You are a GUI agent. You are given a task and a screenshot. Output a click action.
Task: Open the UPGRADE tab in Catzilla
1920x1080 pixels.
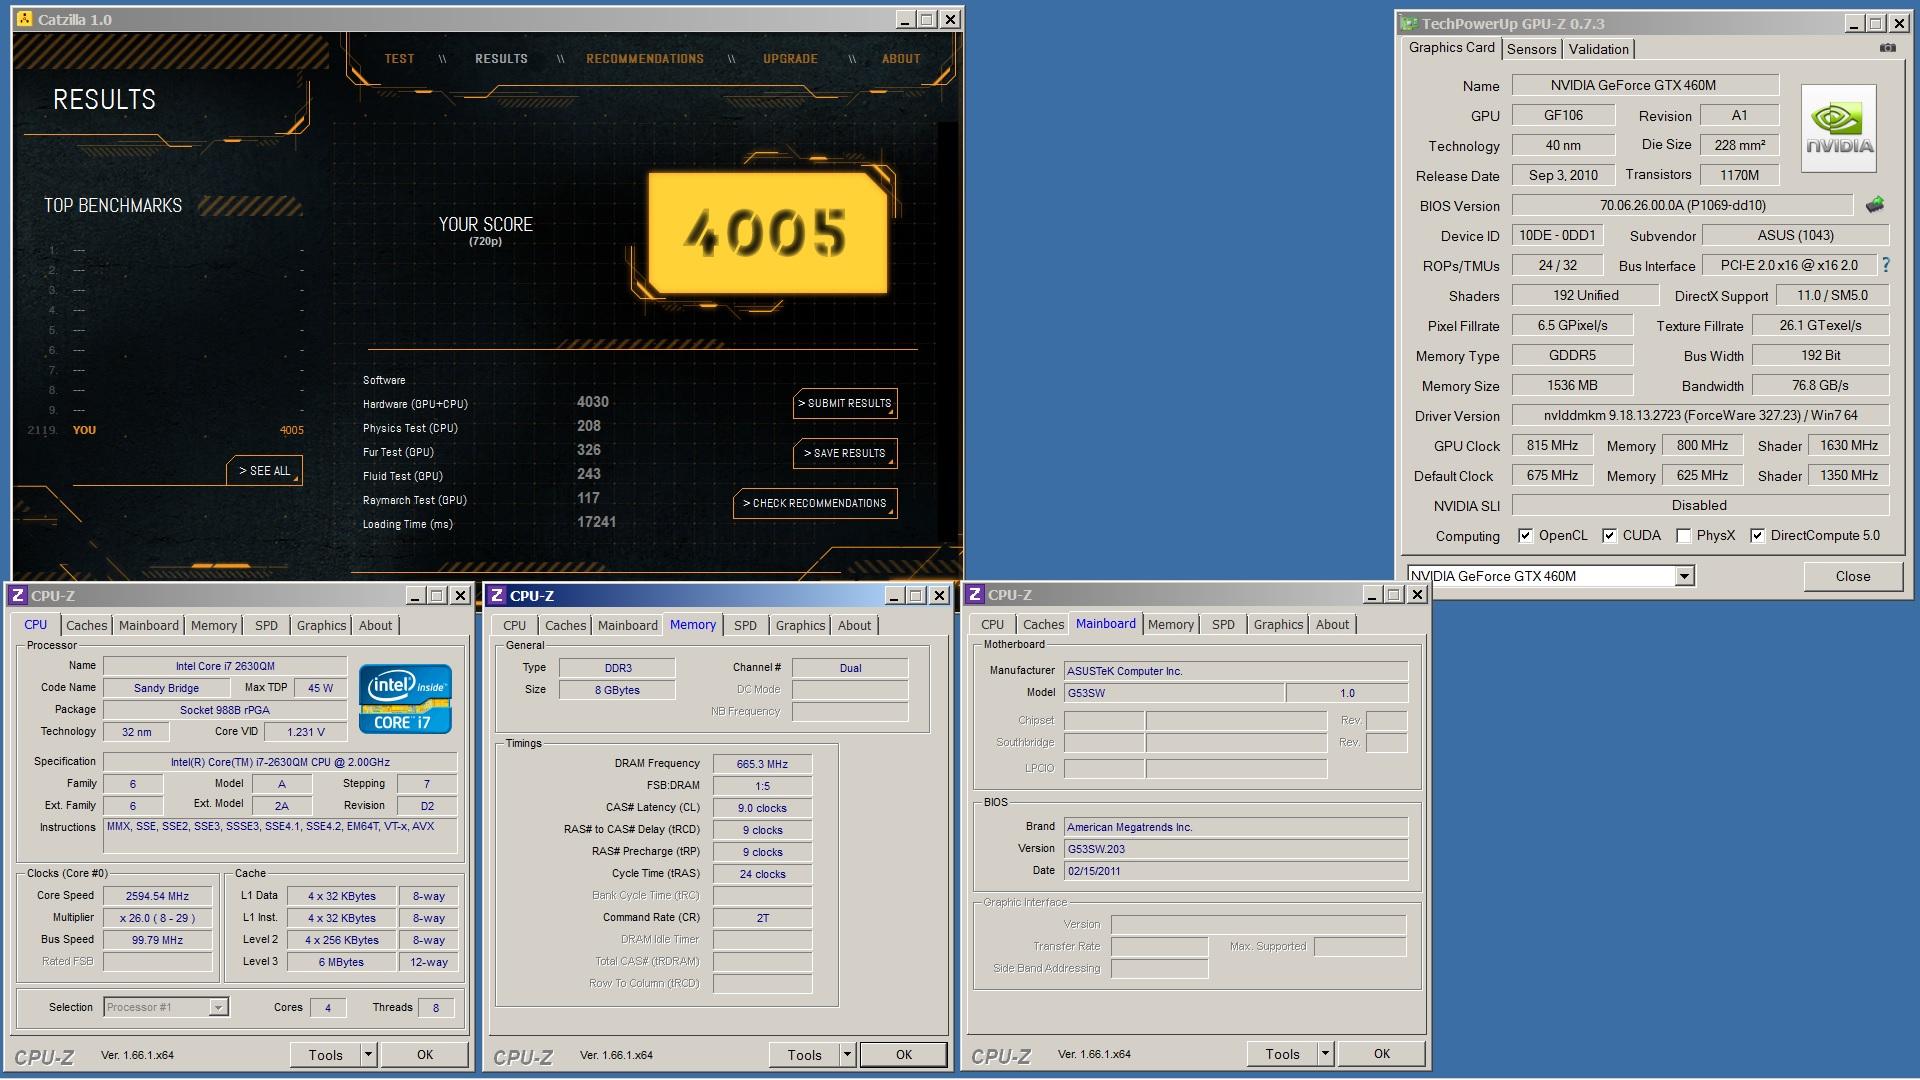(x=790, y=58)
